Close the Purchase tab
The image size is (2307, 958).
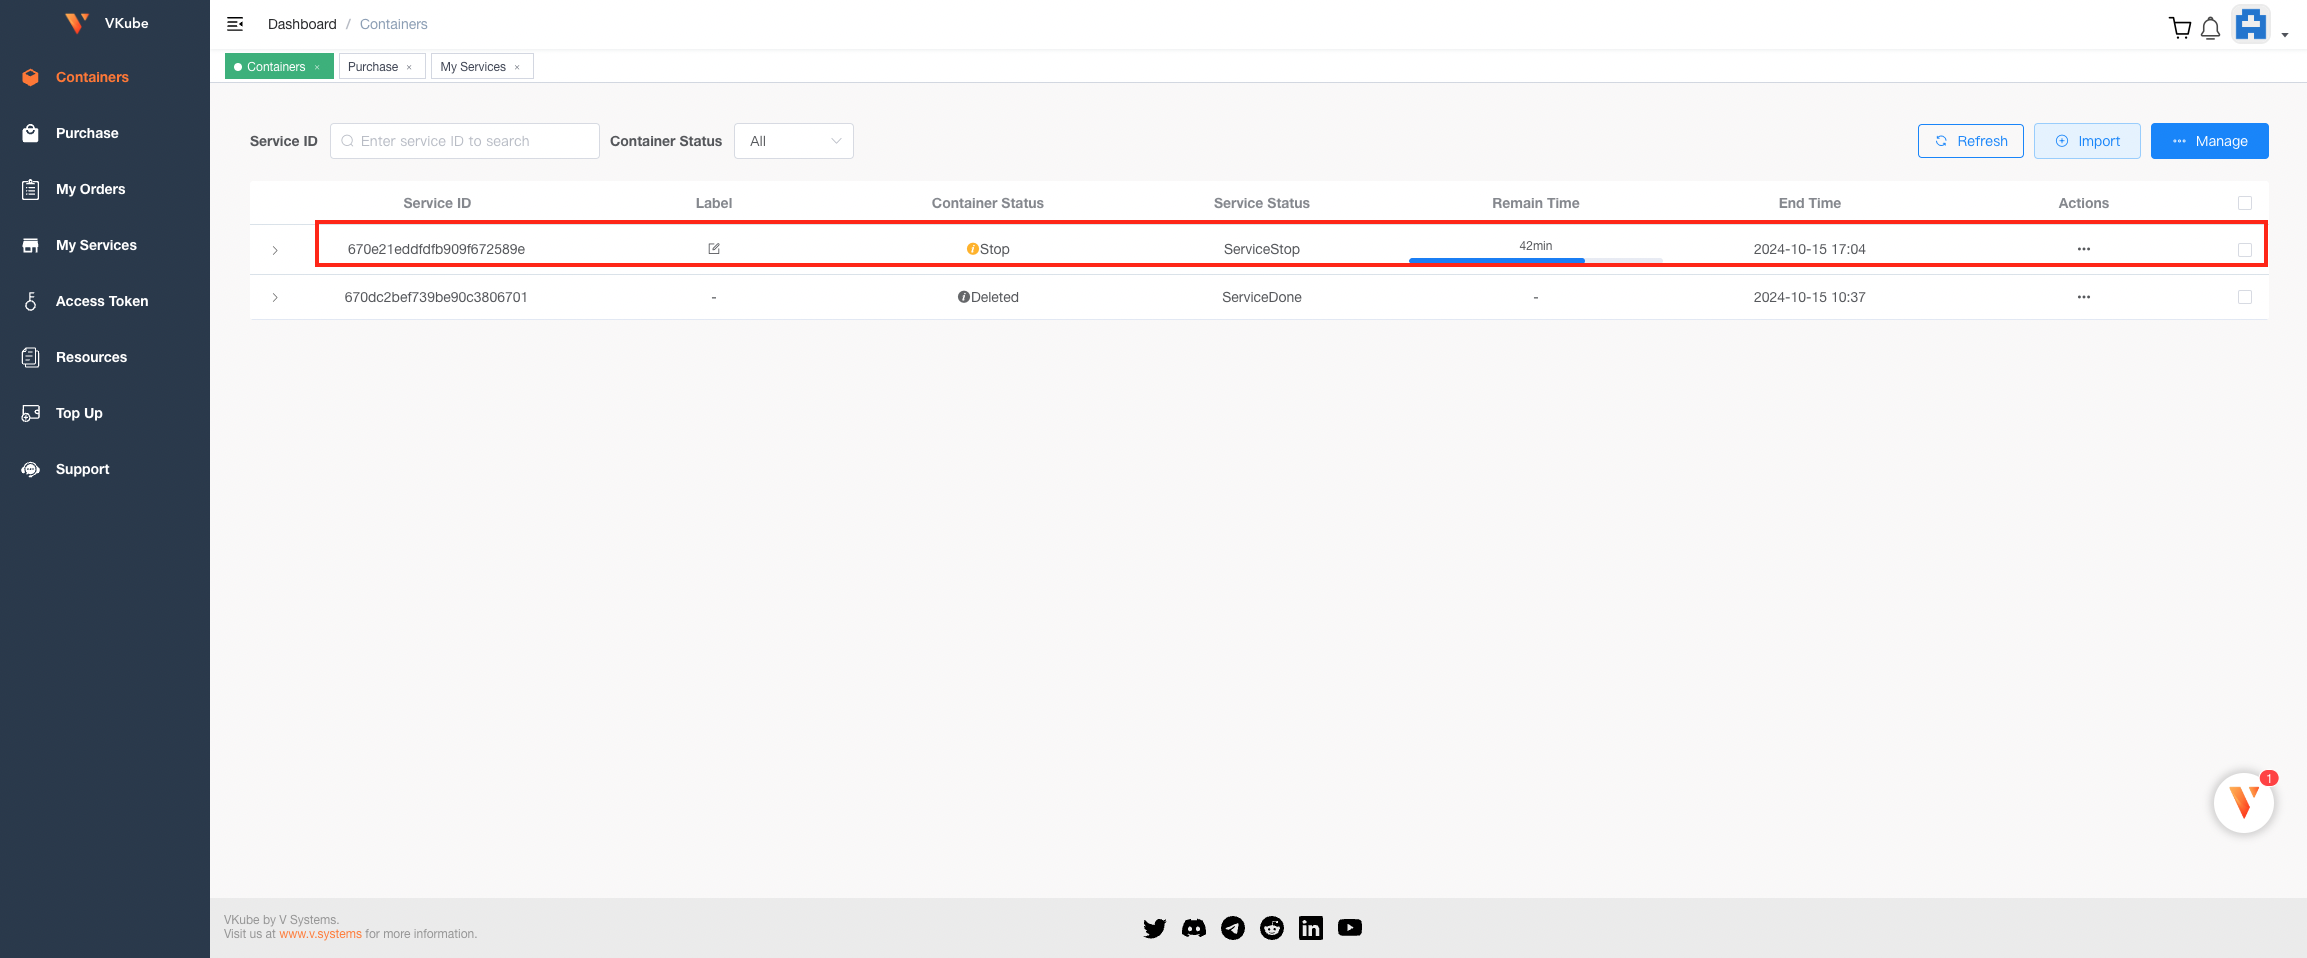[x=409, y=68]
